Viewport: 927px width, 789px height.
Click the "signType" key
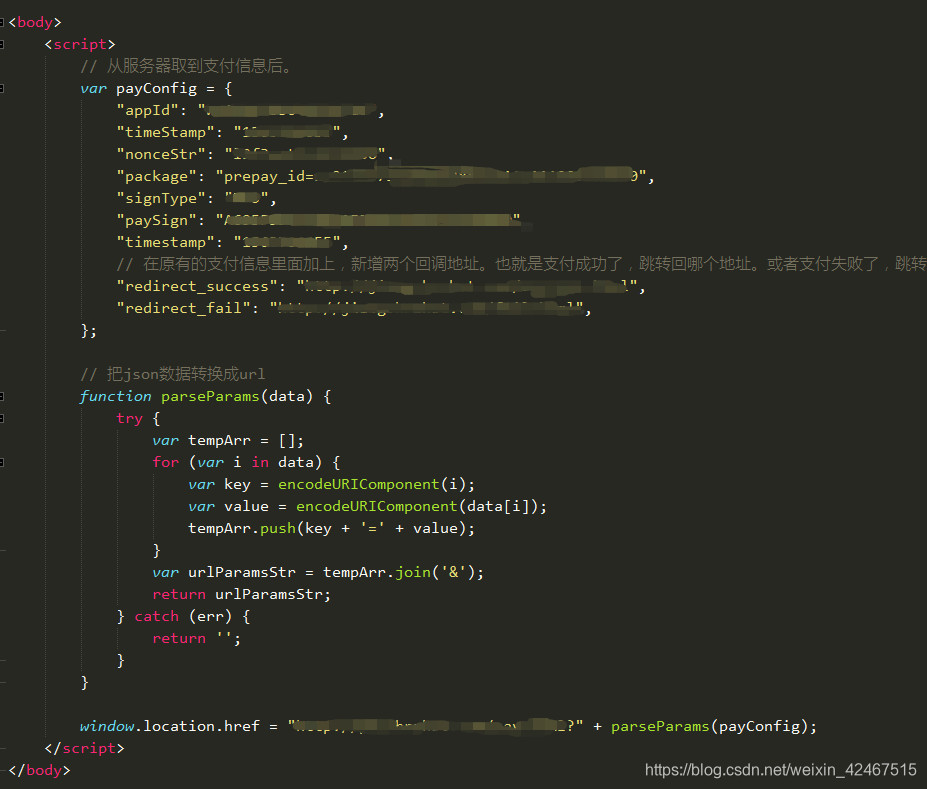click(161, 198)
